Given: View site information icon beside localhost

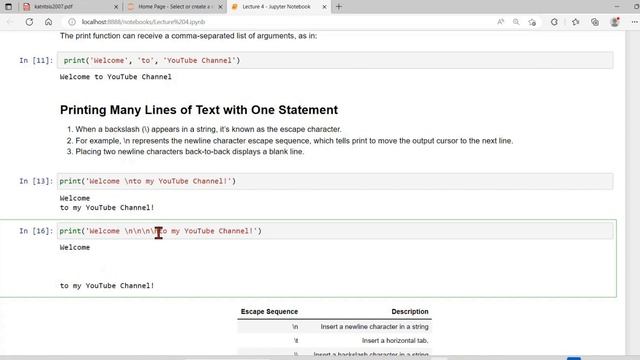Looking at the screenshot, I should (x=72, y=22).
